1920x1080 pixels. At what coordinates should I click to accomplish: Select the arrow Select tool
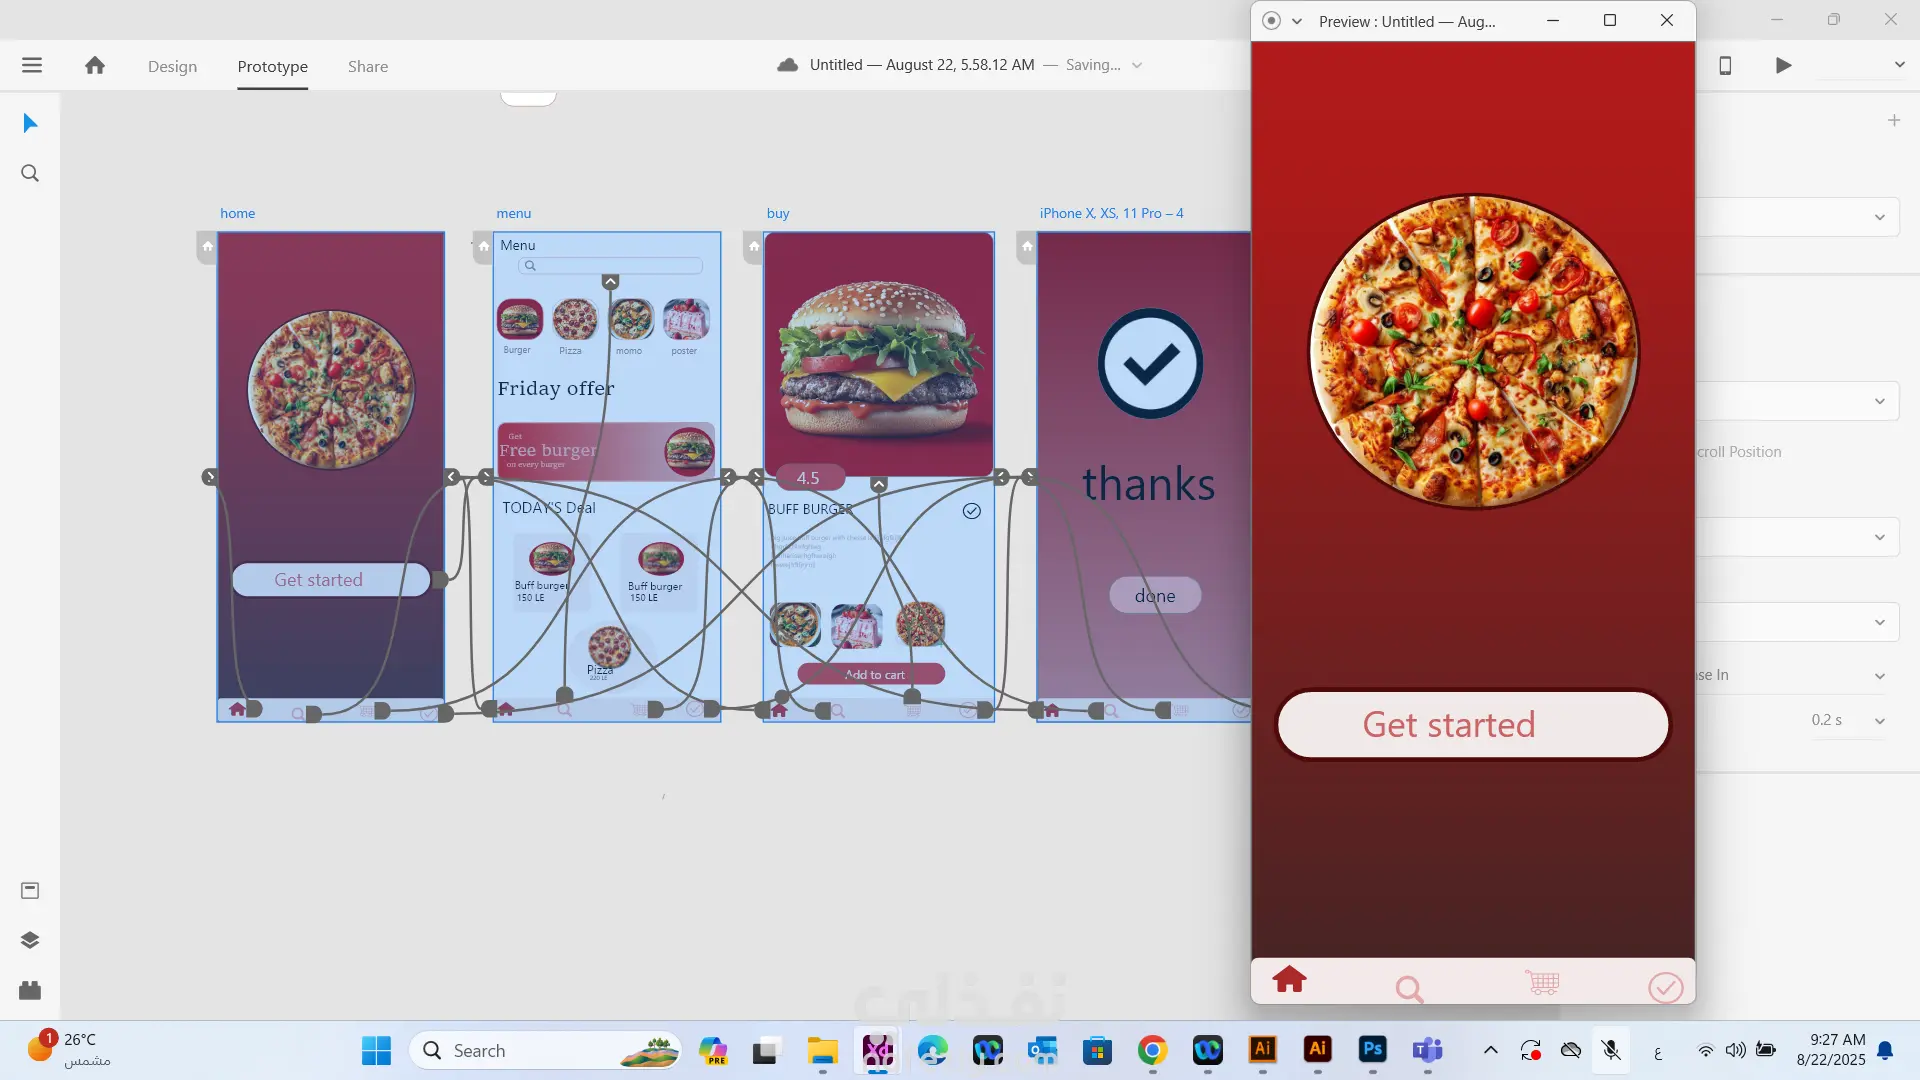30,123
